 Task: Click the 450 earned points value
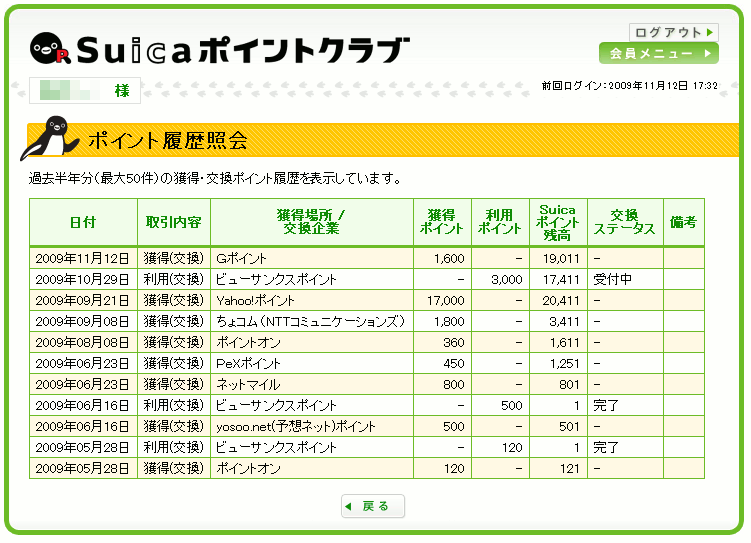click(454, 364)
